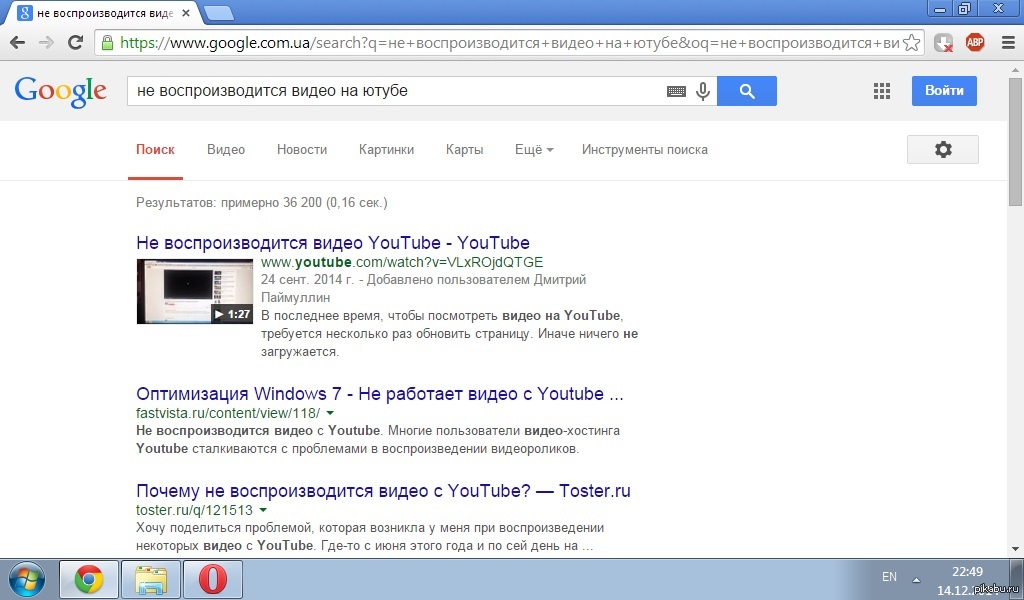Click the Google logo
1024x600 pixels.
[61, 91]
